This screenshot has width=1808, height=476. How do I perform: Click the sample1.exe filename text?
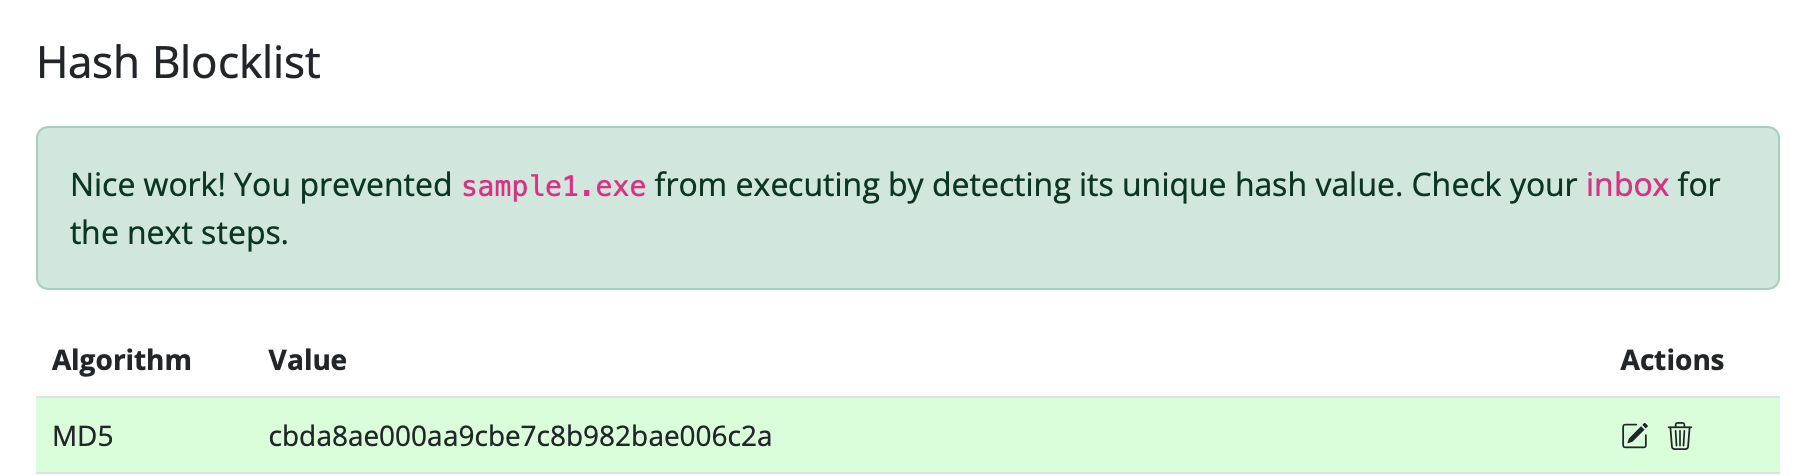(x=553, y=186)
